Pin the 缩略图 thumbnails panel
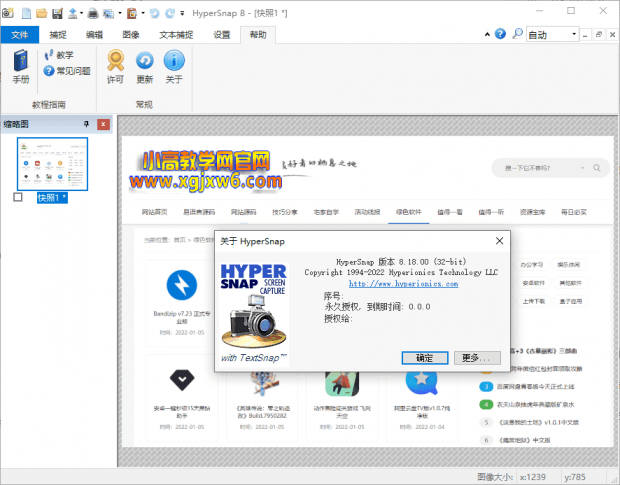This screenshot has height=485, width=620. 87,124
